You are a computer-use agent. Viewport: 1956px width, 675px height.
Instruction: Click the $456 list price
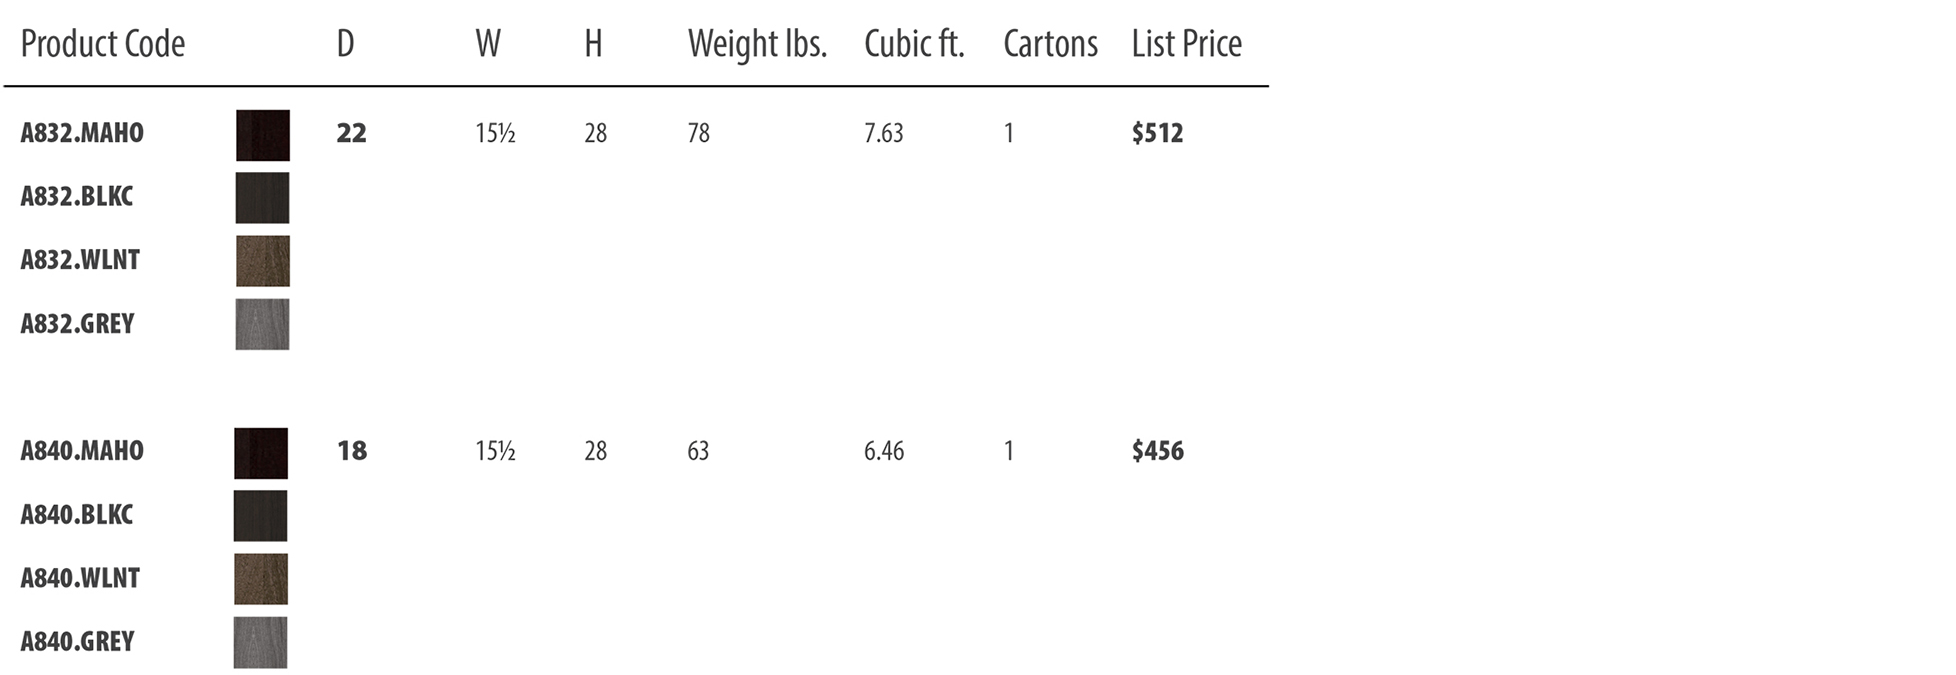[1158, 451]
